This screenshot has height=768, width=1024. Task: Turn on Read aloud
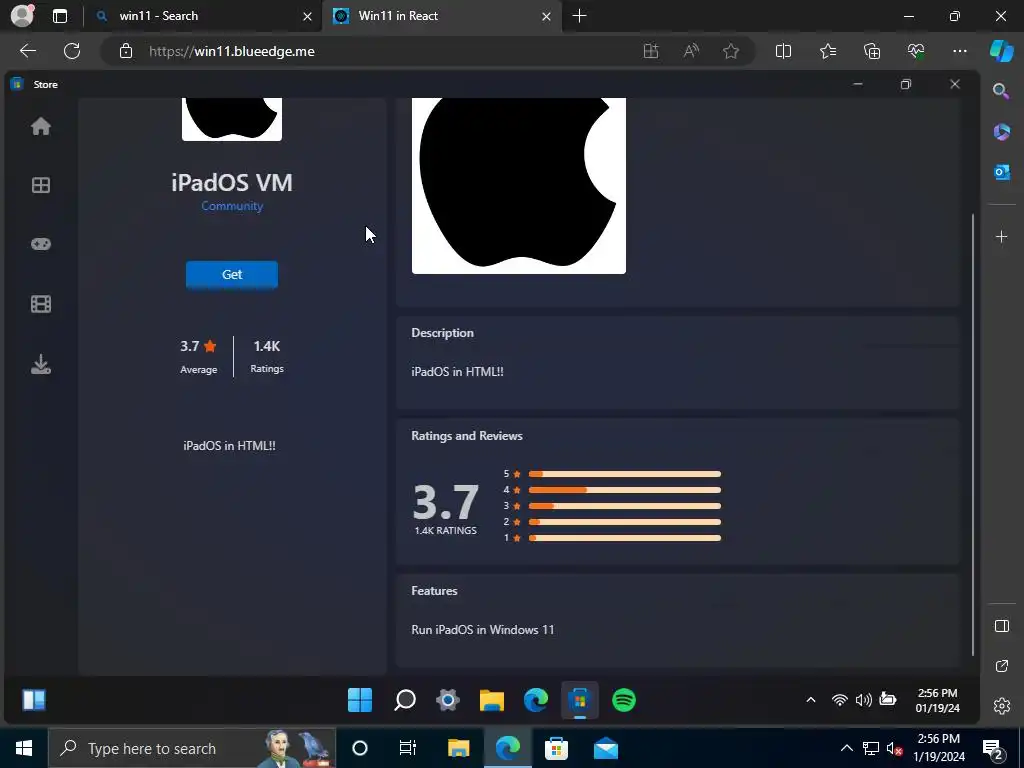pos(691,51)
